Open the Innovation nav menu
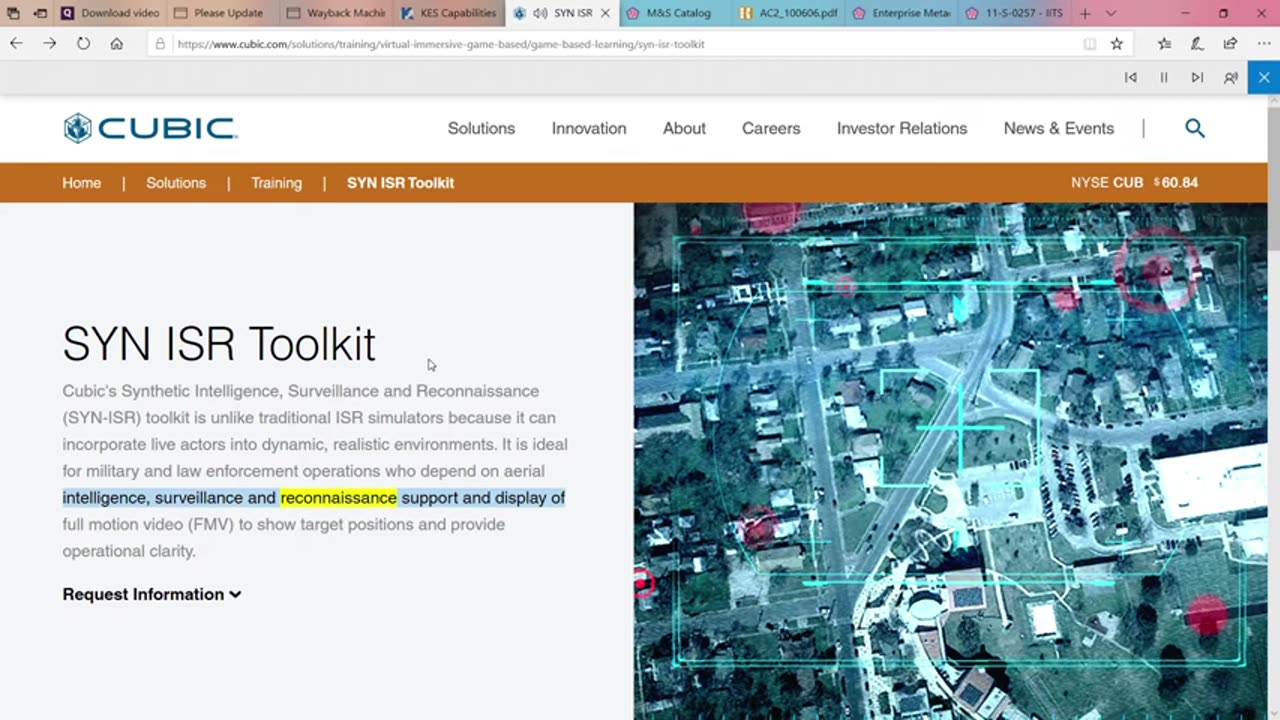Viewport: 1280px width, 720px height. (589, 128)
